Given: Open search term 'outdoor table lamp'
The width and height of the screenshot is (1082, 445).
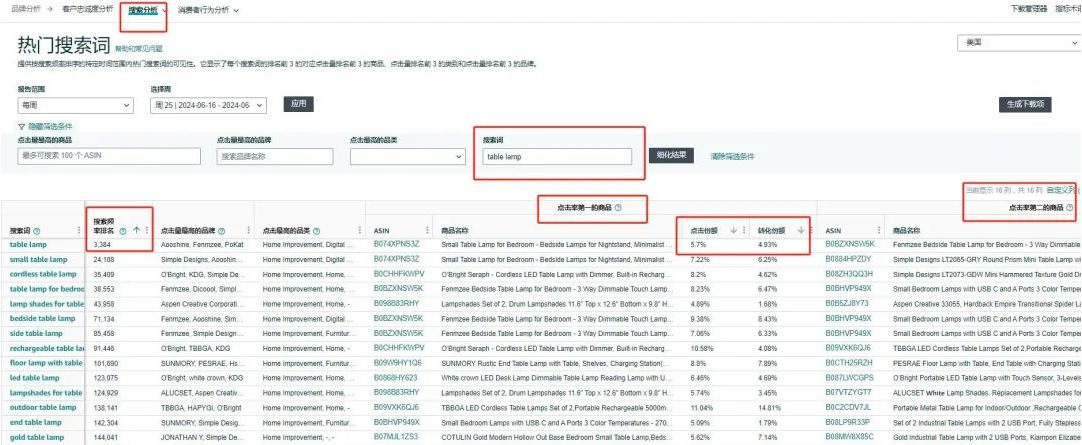Looking at the screenshot, I should 43,407.
